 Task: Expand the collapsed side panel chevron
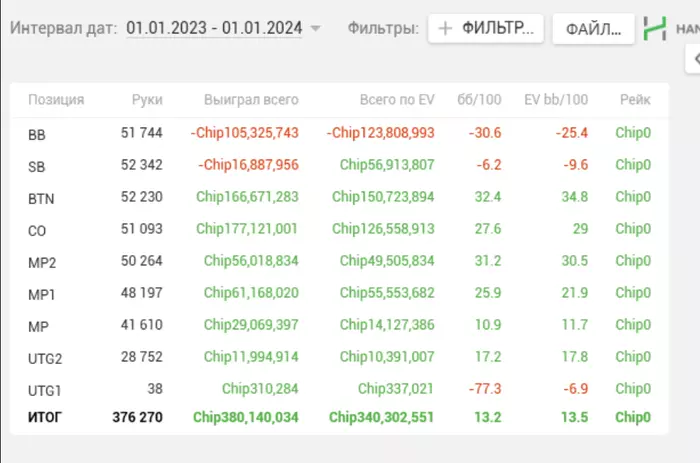pyautogui.click(x=695, y=58)
